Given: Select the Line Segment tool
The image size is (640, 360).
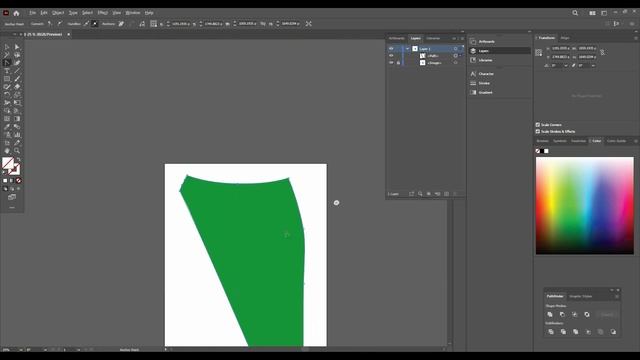Looking at the screenshot, I should coord(17,71).
